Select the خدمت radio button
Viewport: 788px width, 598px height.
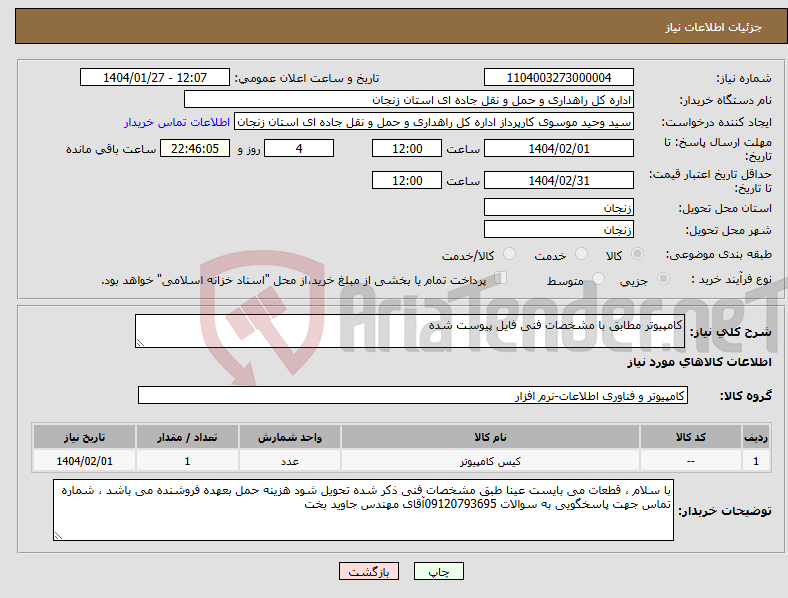(581, 254)
